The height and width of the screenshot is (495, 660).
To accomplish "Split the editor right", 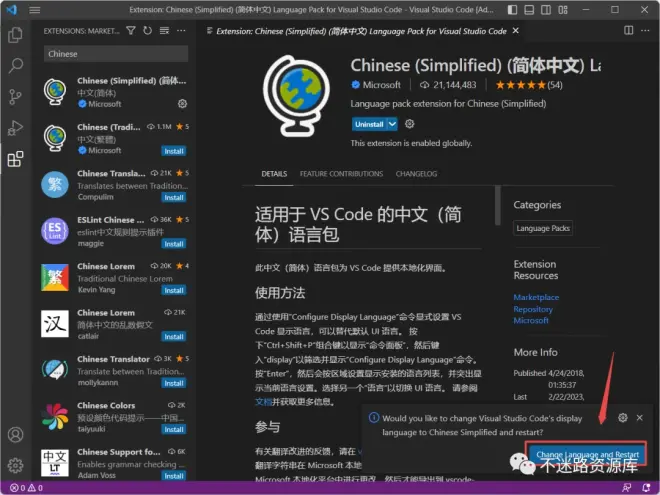I will [628, 30].
